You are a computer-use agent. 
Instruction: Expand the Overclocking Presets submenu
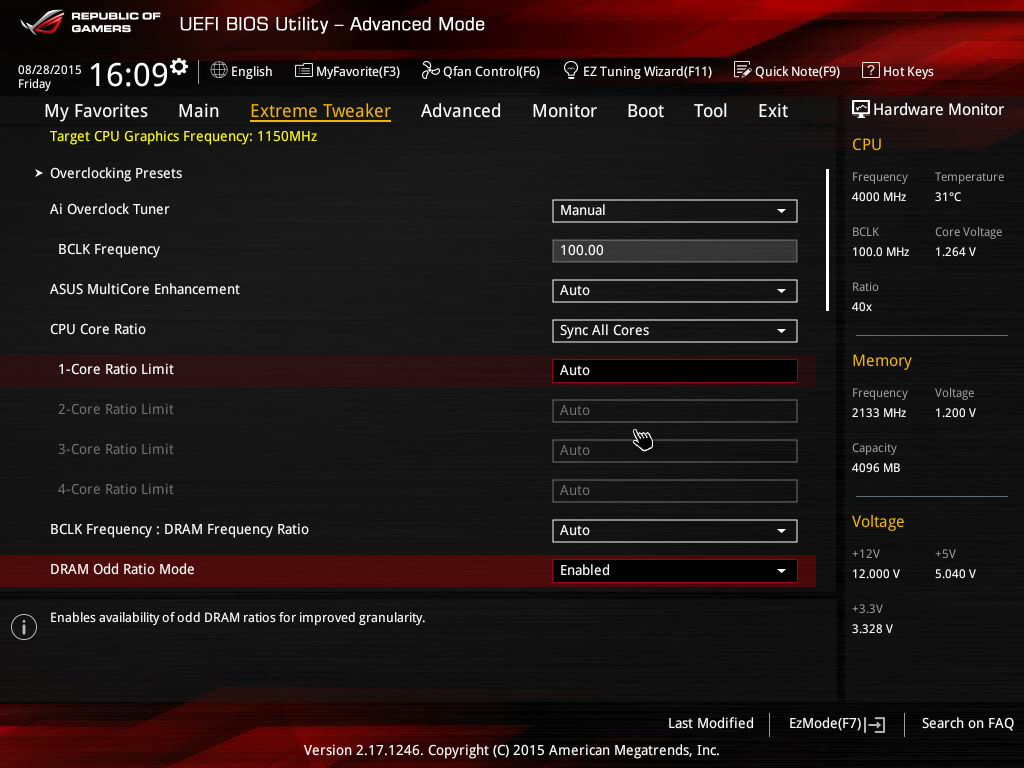coord(116,173)
